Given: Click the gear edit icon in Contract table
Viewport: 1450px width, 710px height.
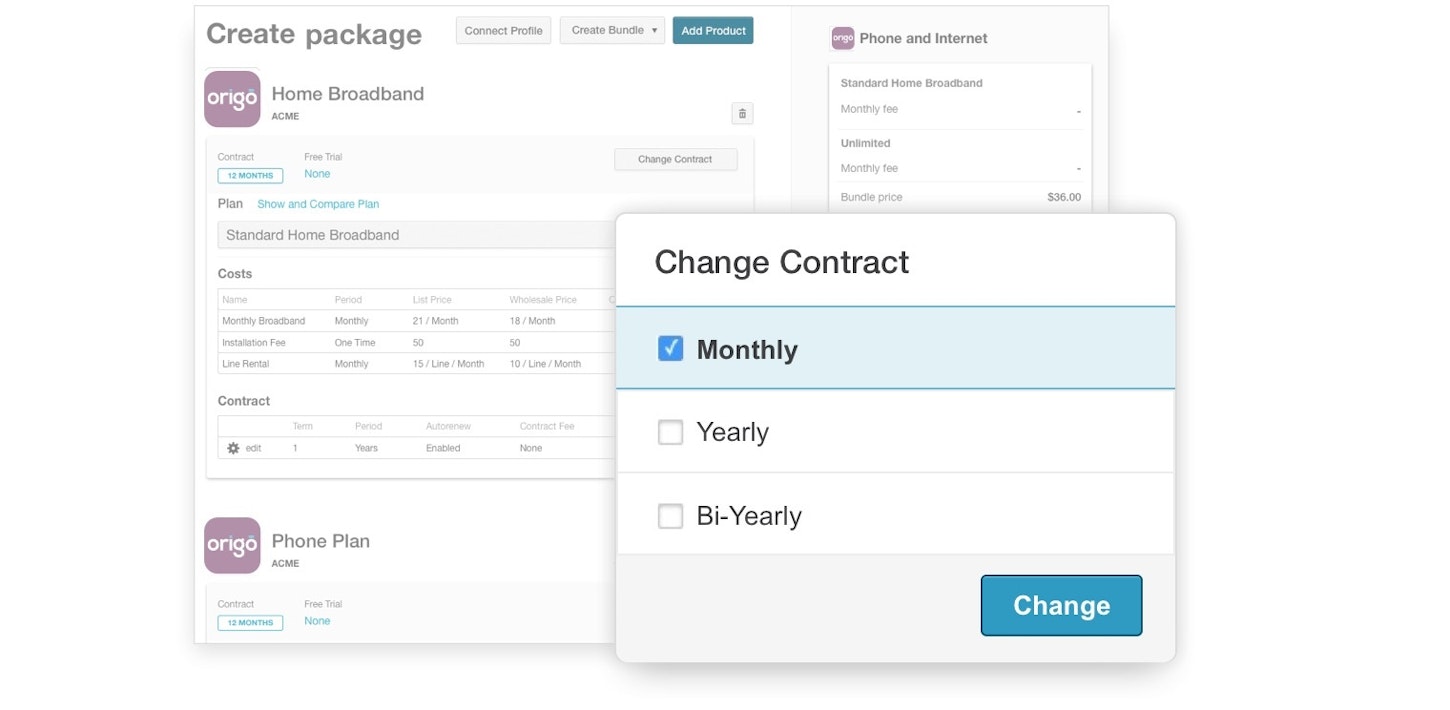Looking at the screenshot, I should coord(234,448).
